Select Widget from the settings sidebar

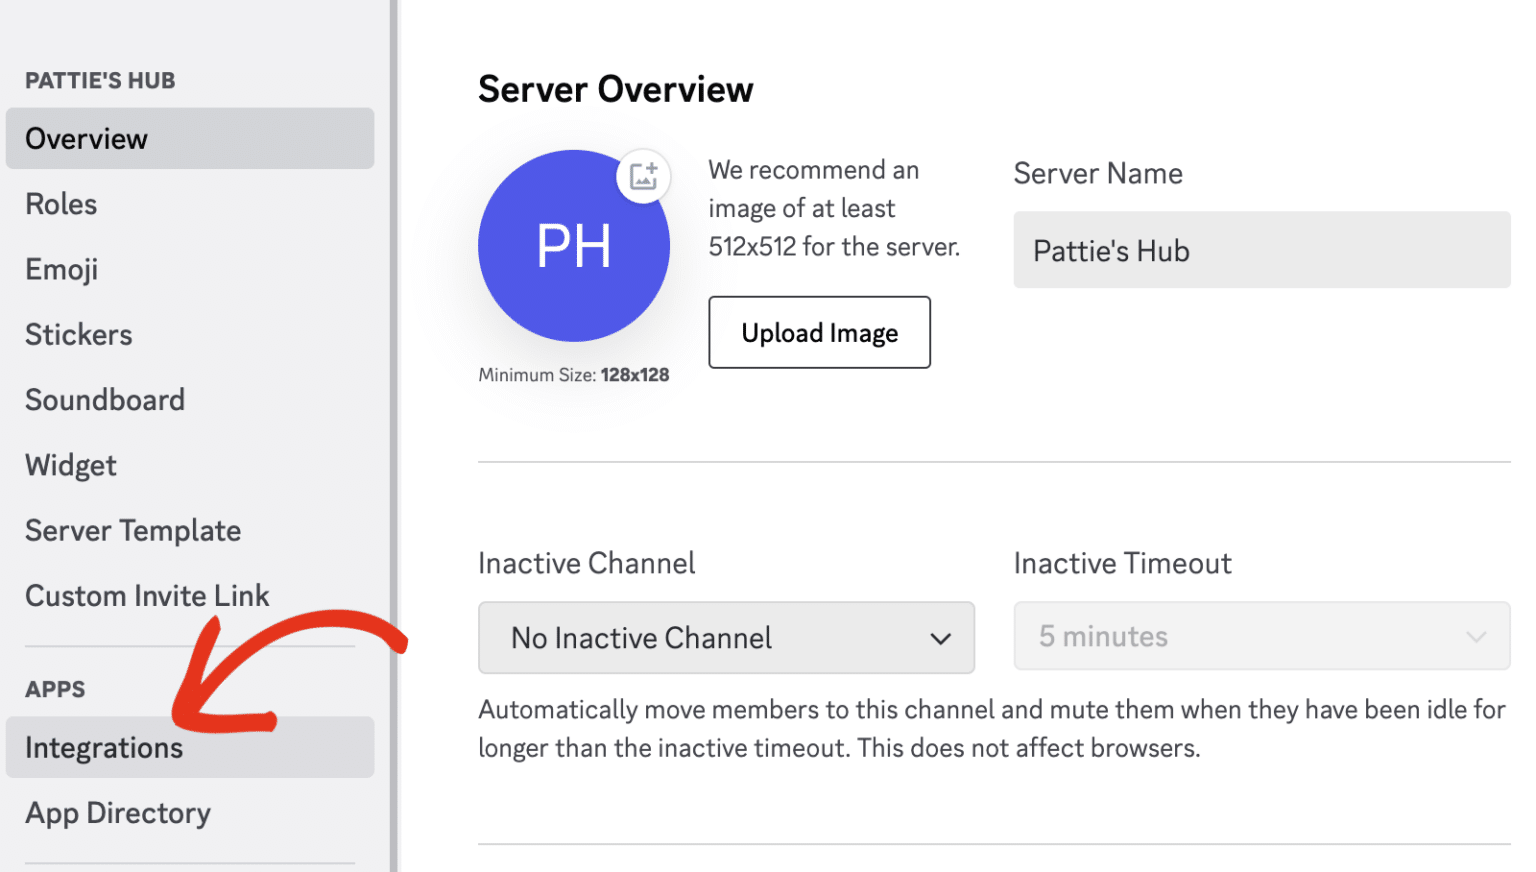[x=70, y=464]
